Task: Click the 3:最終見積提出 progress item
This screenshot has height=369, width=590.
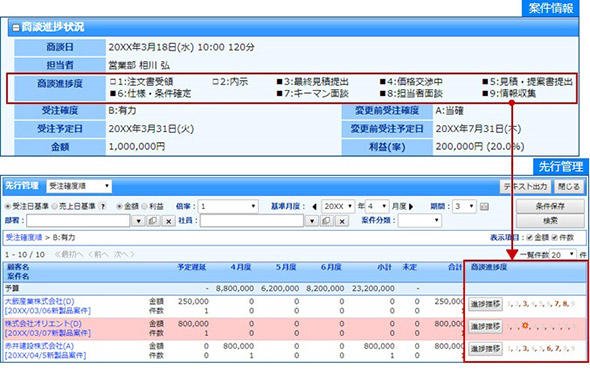Action: coord(313,82)
